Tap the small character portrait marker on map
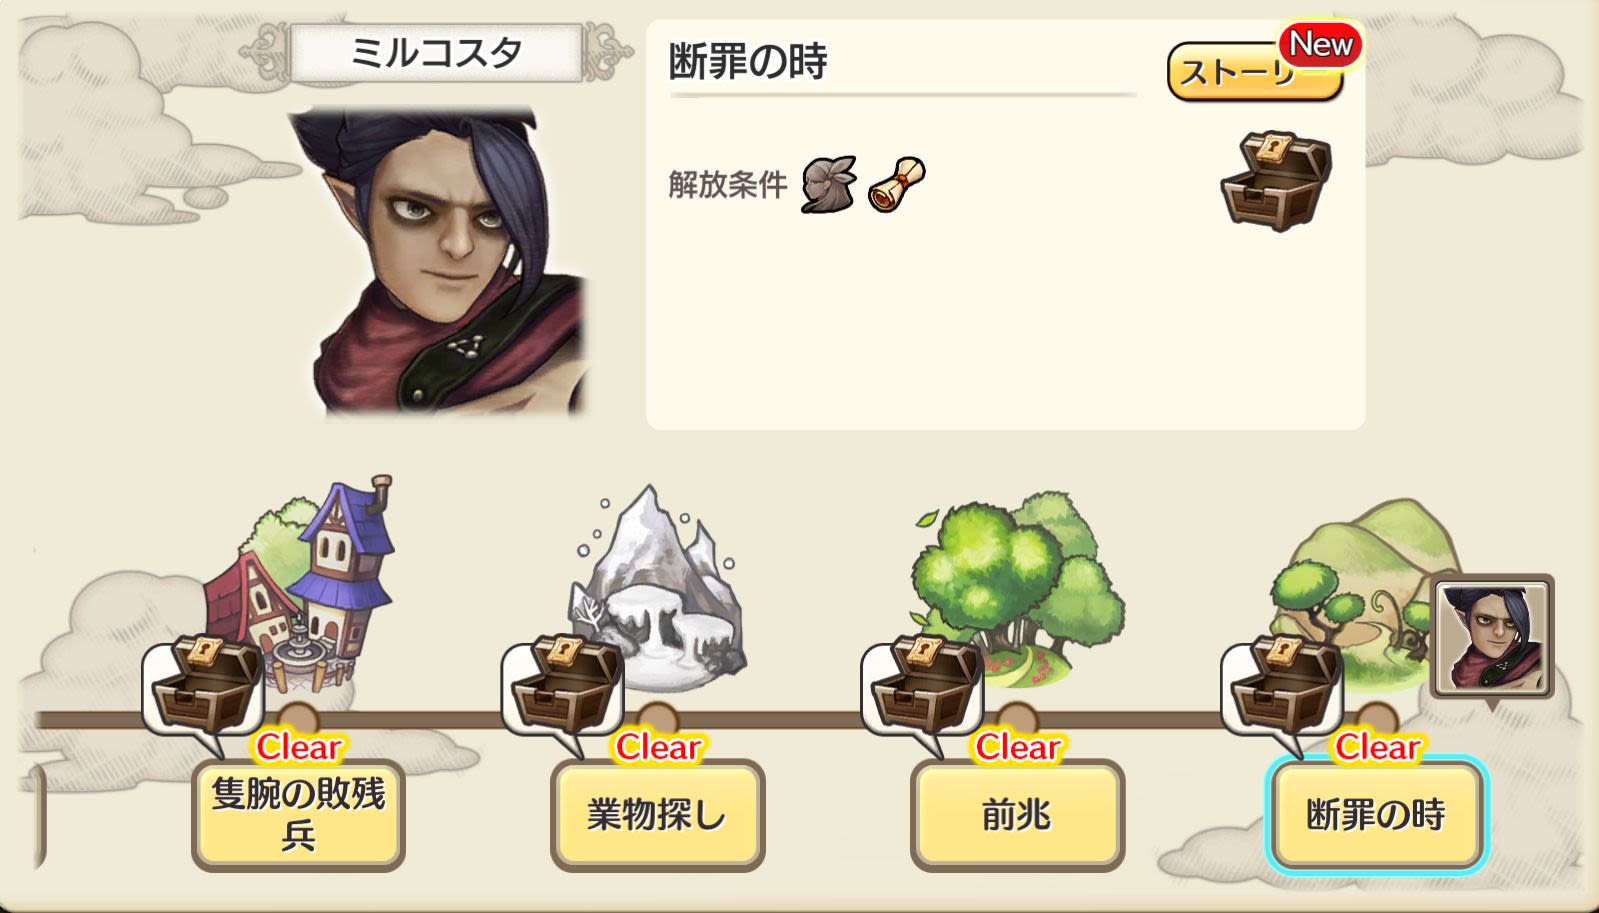 click(1492, 637)
